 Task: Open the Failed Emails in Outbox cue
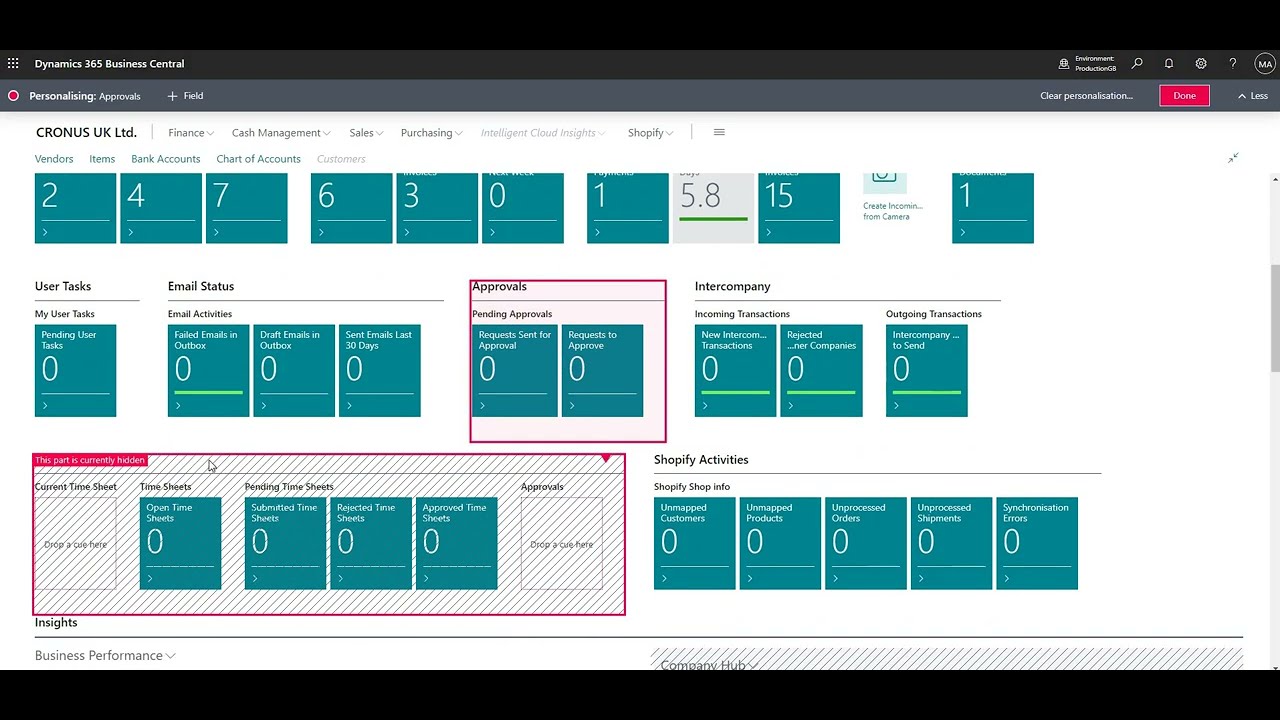tap(209, 371)
